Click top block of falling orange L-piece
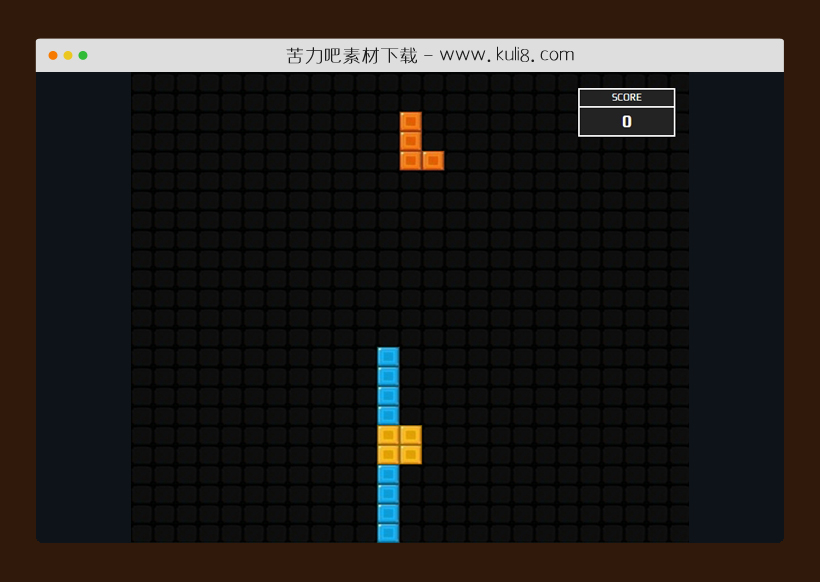 410,121
